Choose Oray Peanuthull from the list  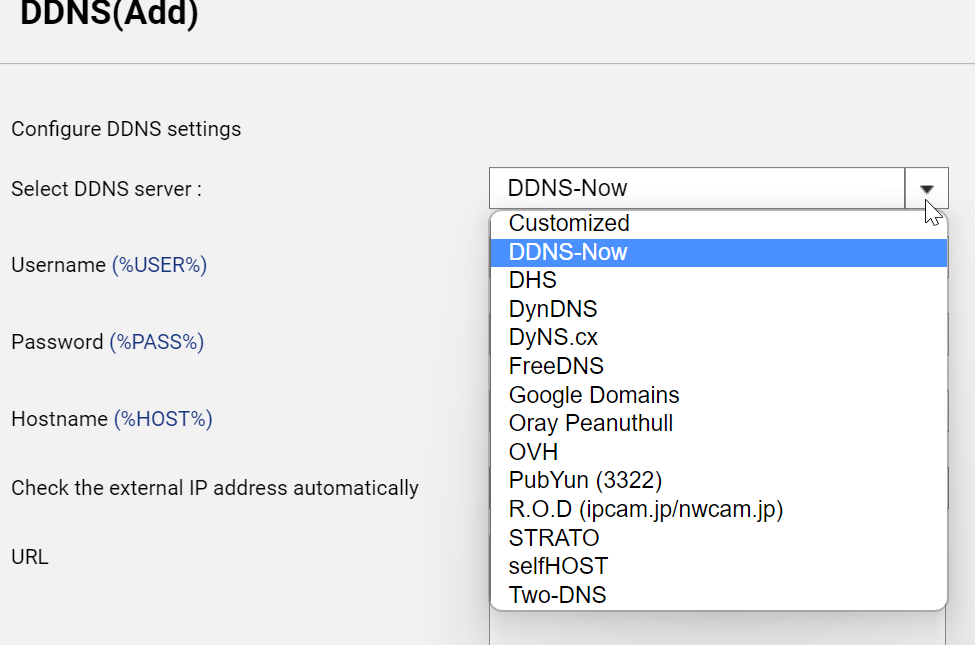(x=590, y=423)
